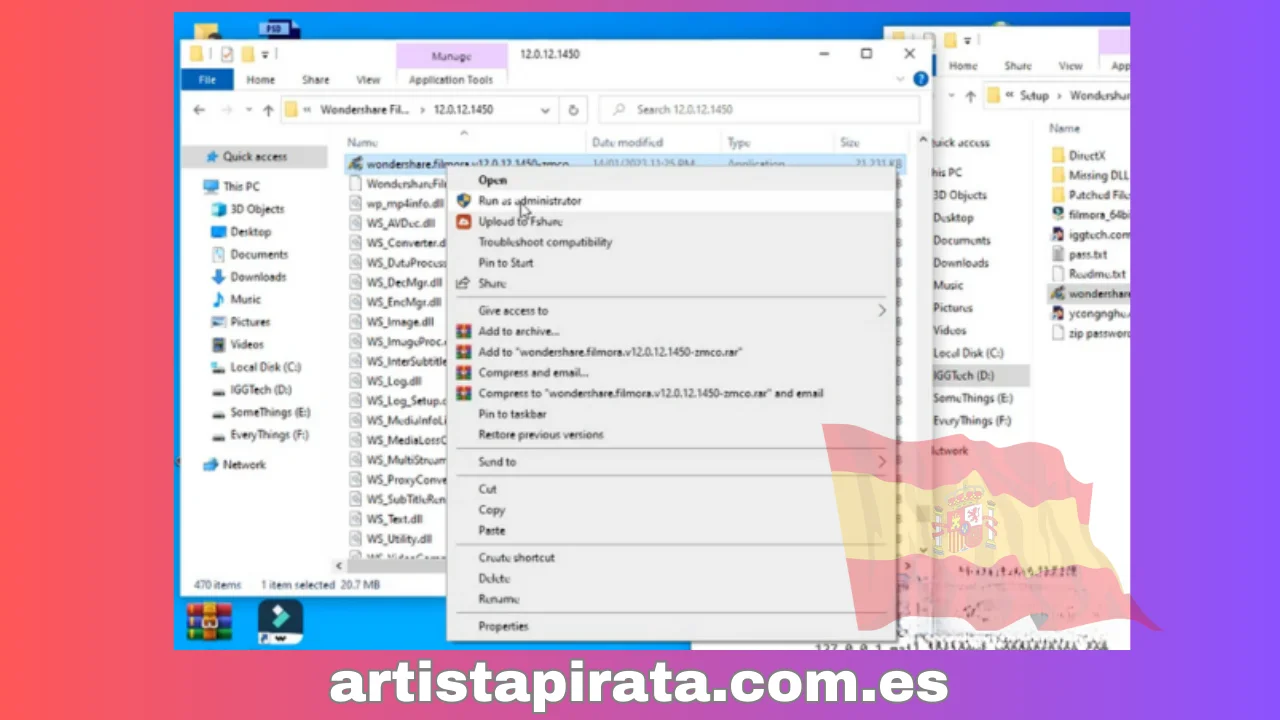The height and width of the screenshot is (720, 1280).
Task: Select WS_Text.dll in file list
Action: tap(394, 519)
